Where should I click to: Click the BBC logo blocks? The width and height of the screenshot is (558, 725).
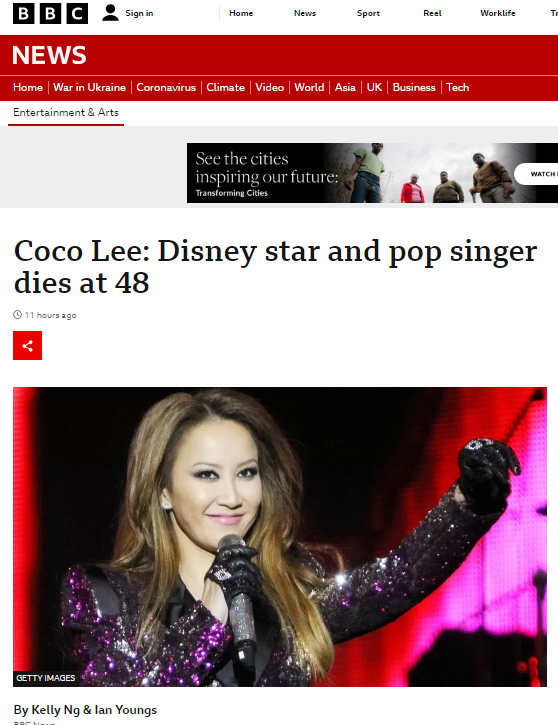[x=50, y=13]
